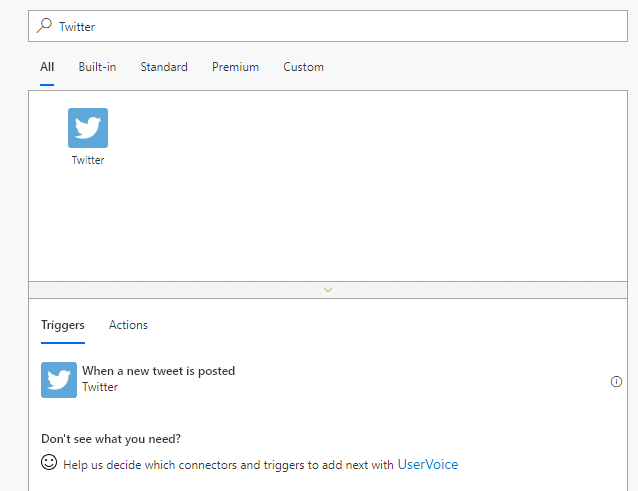This screenshot has height=491, width=638.
Task: Click the Don't see what you need heading
Action: (x=111, y=439)
